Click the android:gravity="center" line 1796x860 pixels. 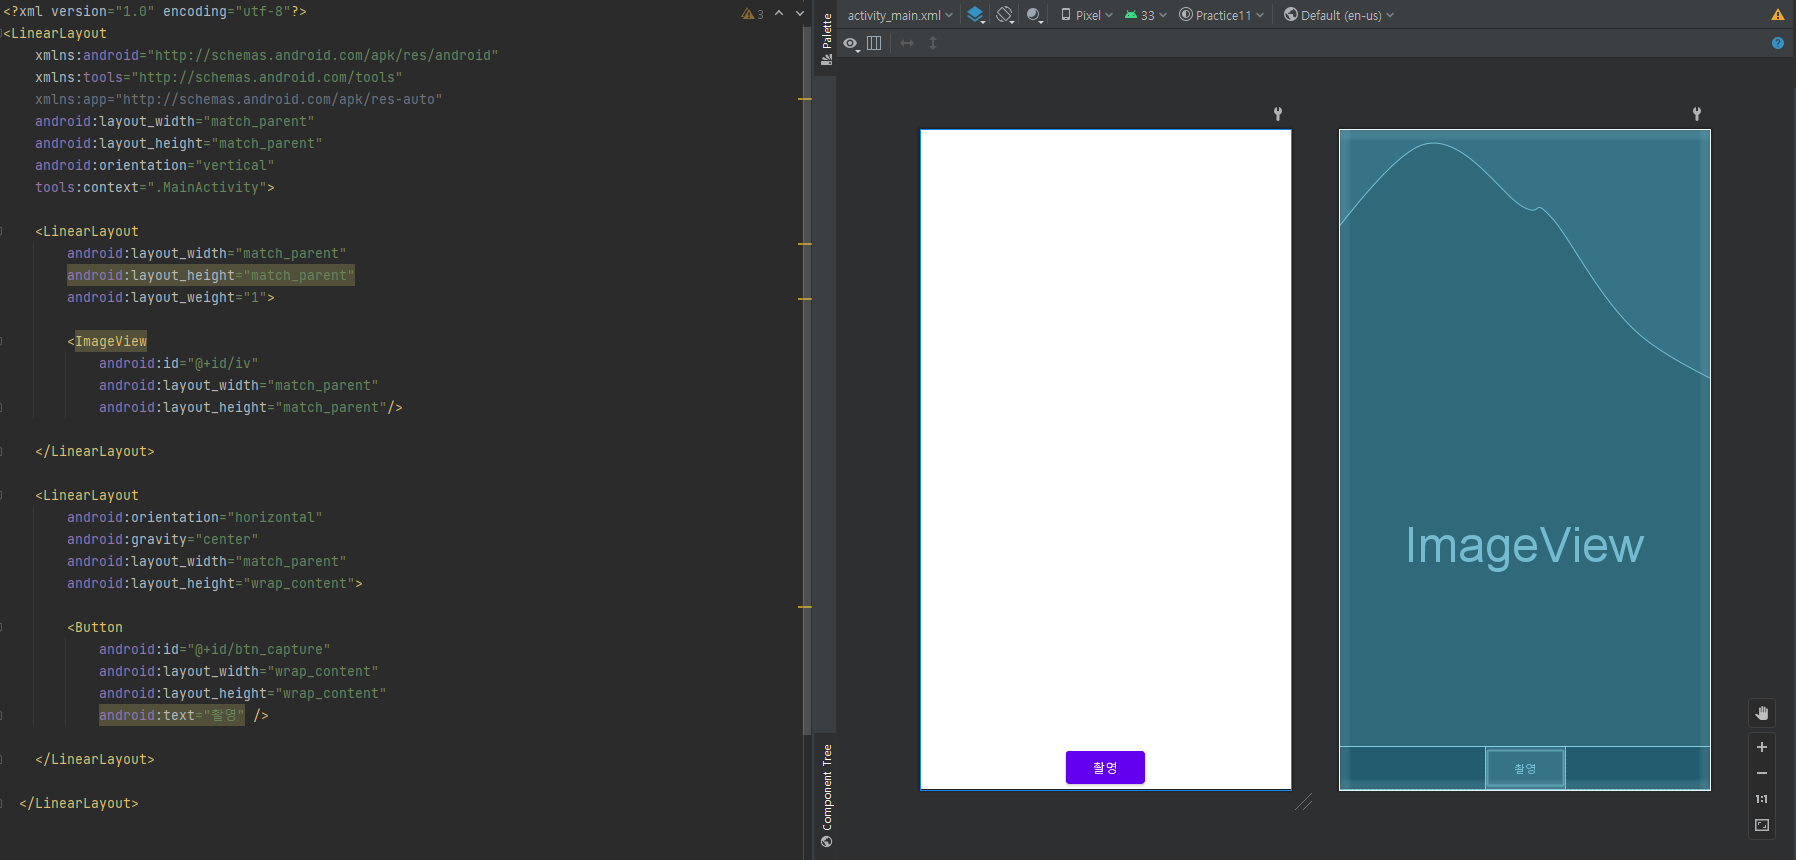[x=162, y=539]
